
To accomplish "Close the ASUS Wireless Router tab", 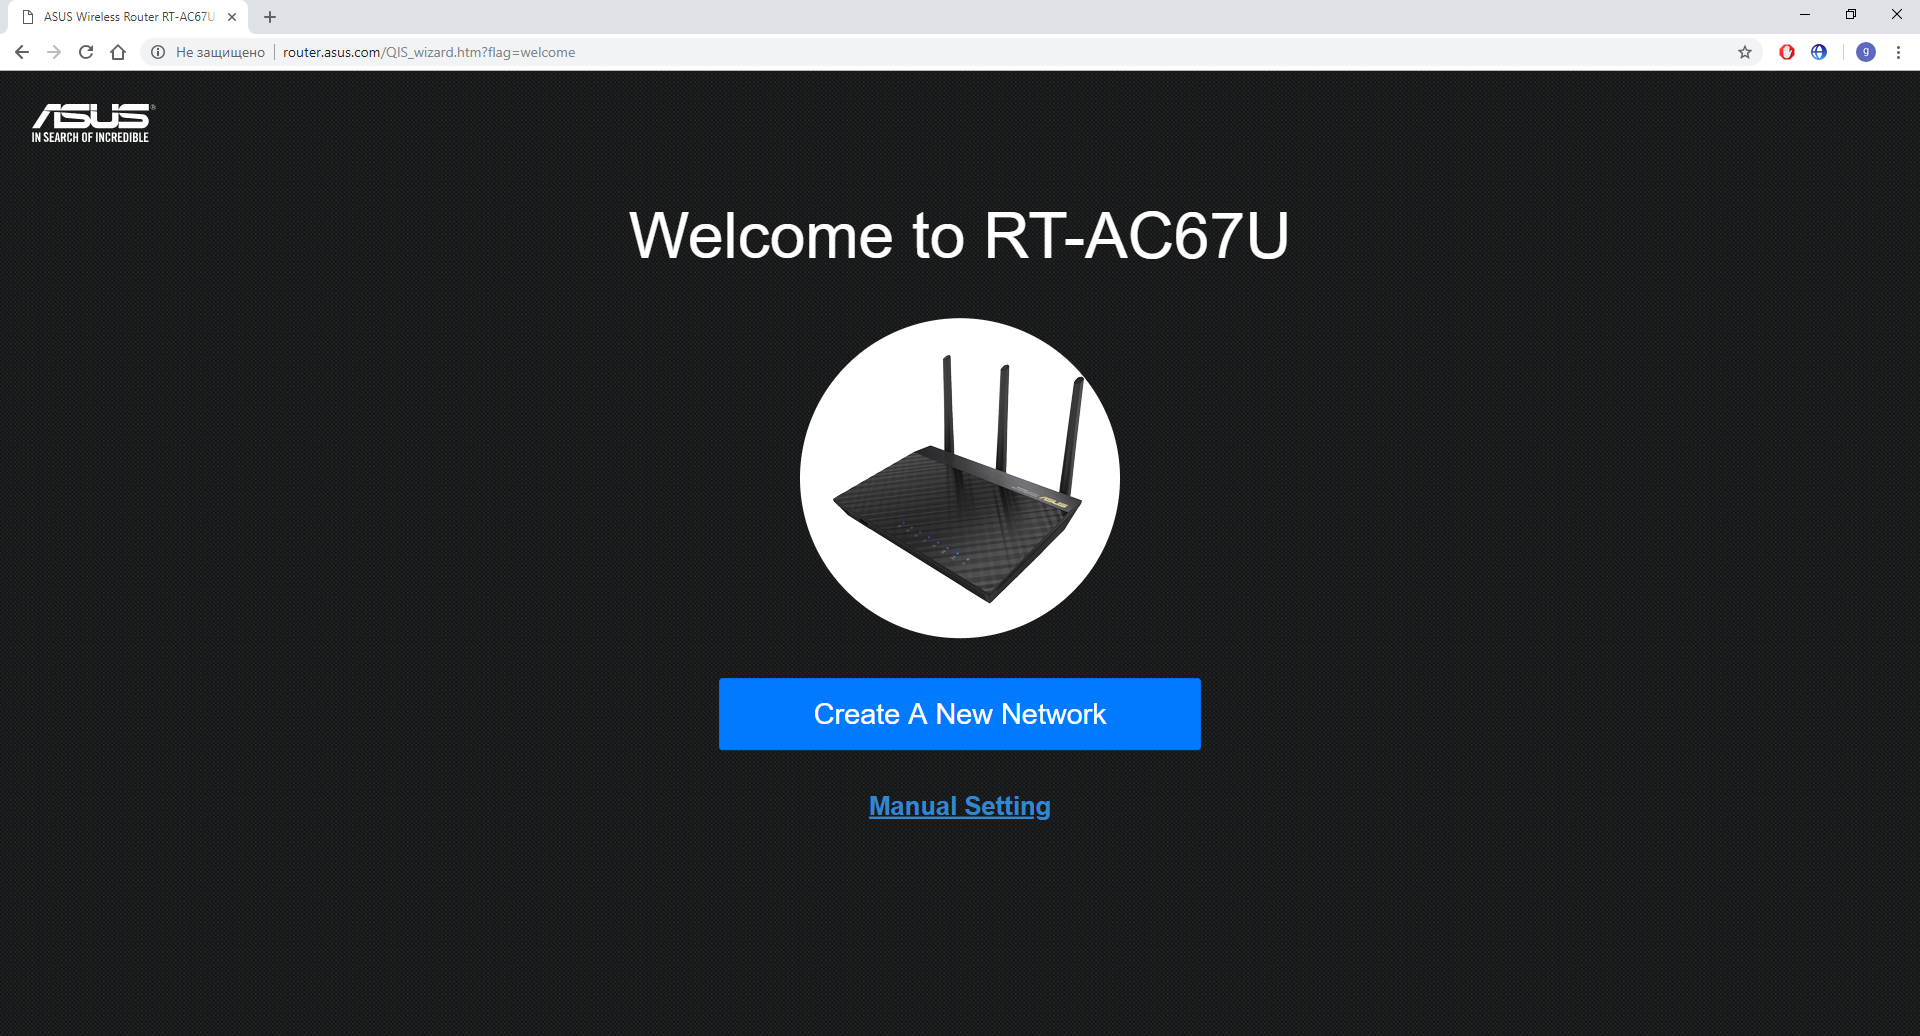I will pyautogui.click(x=232, y=17).
